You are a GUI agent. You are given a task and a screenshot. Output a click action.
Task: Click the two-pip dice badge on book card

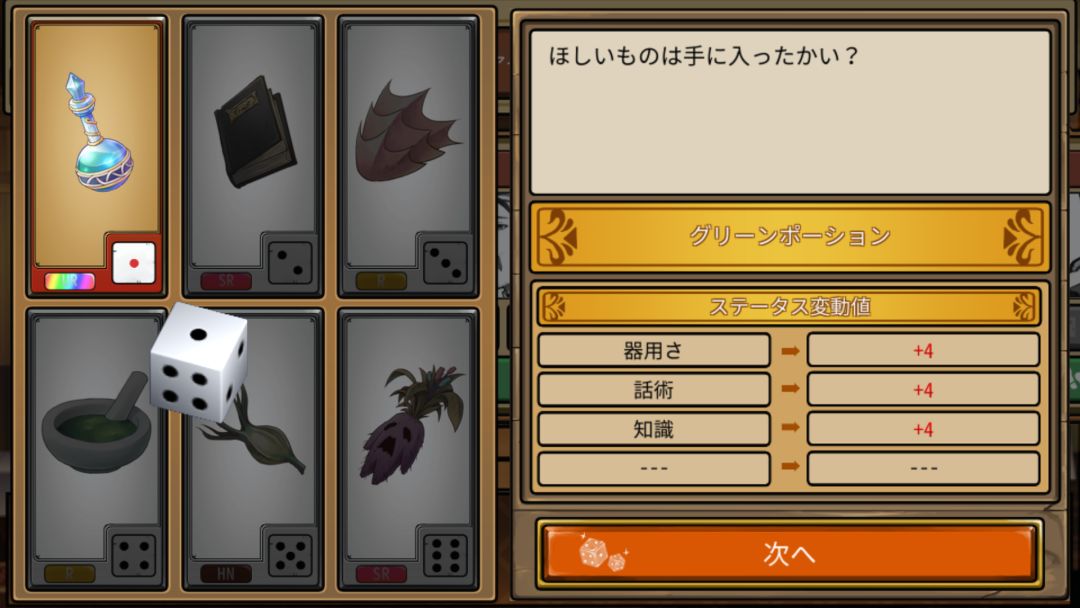point(289,263)
